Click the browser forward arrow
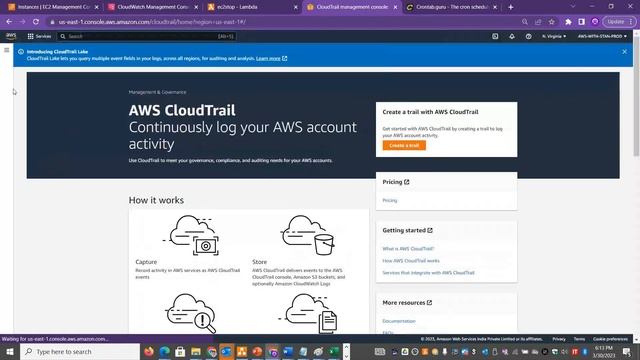This screenshot has width=640, height=360. pos(22,22)
